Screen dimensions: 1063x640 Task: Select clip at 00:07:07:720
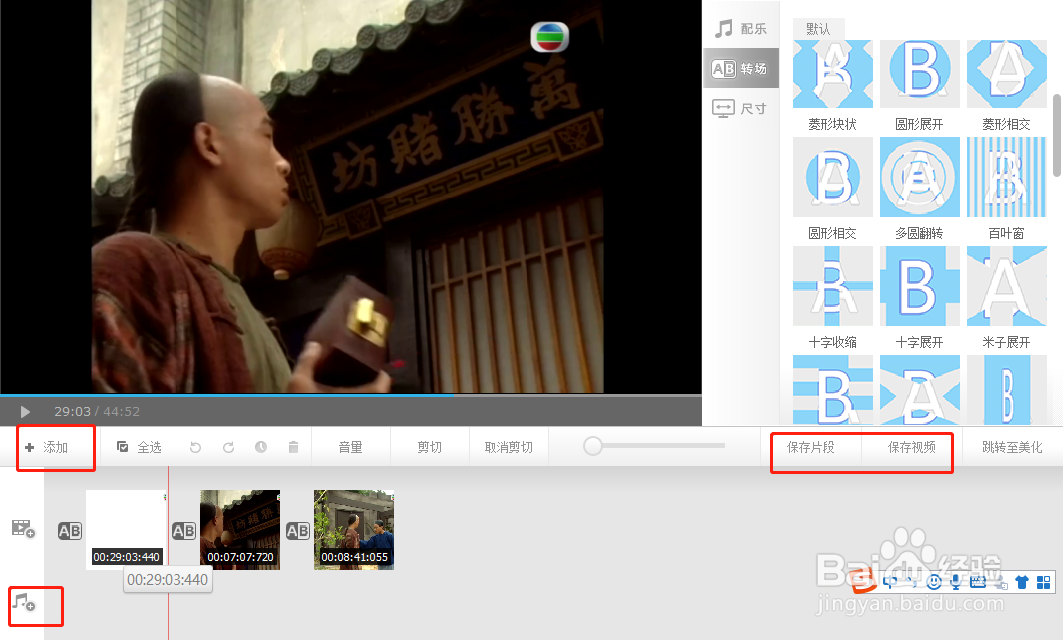tap(240, 529)
